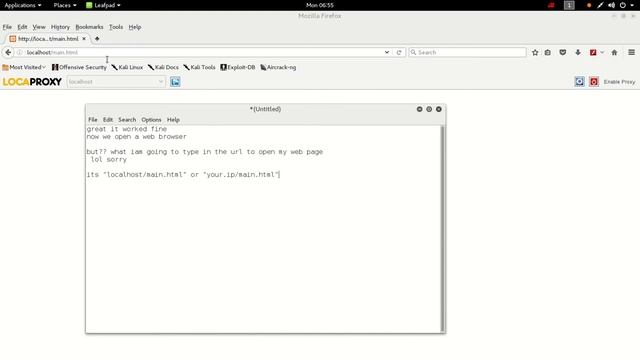Open Firefox hamburger menu
This screenshot has height=360, width=640.
[x=631, y=52]
